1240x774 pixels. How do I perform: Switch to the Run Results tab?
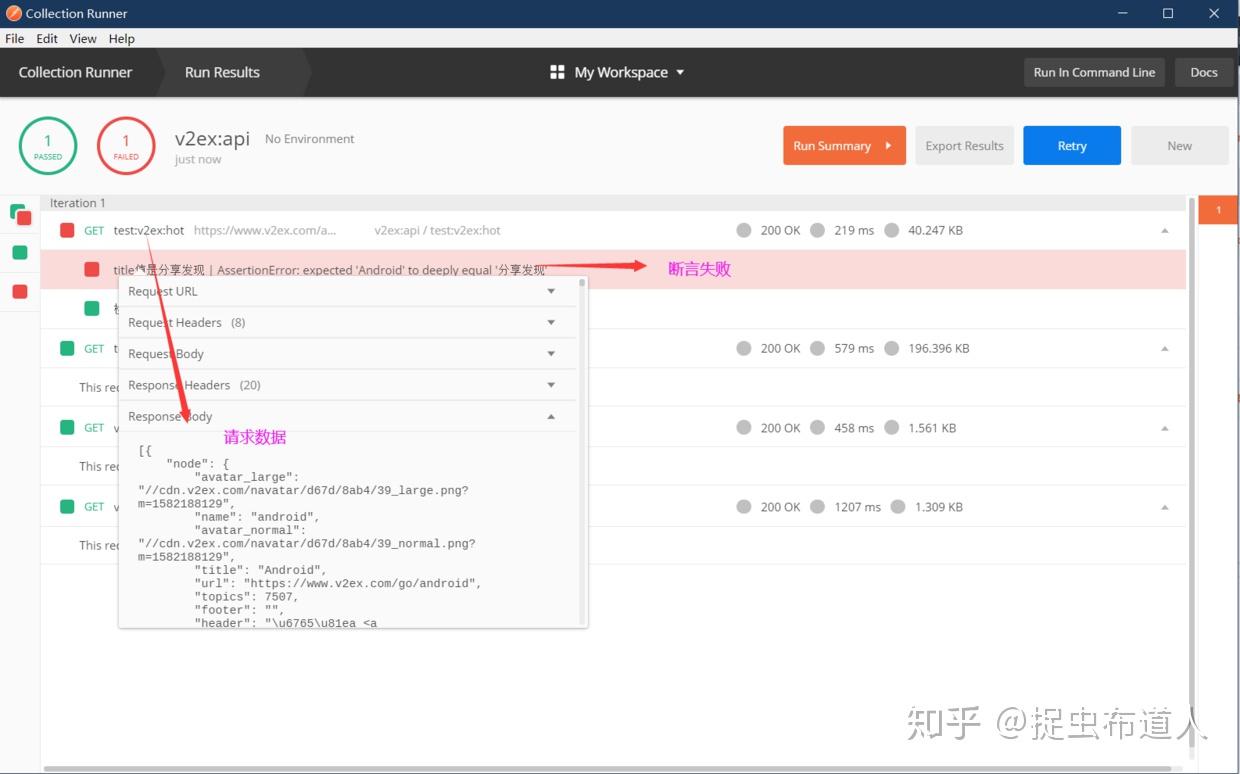(x=221, y=71)
